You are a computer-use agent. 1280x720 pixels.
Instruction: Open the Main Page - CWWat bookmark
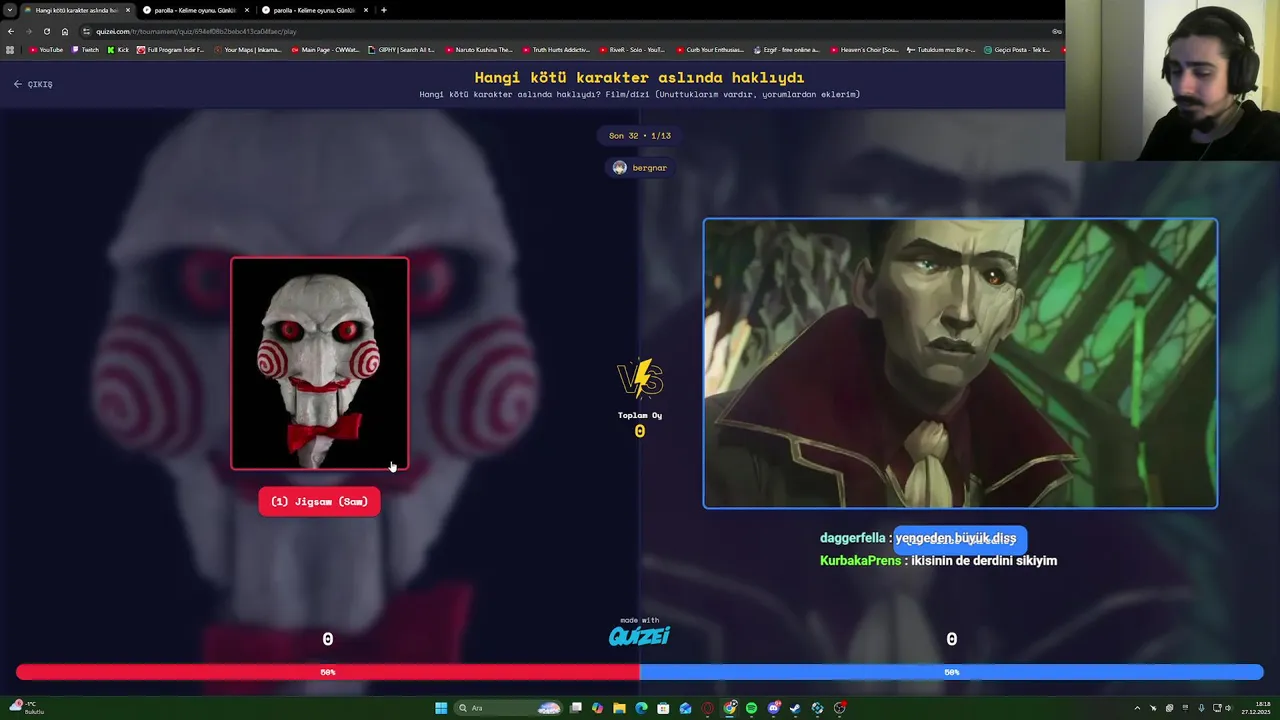point(325,49)
